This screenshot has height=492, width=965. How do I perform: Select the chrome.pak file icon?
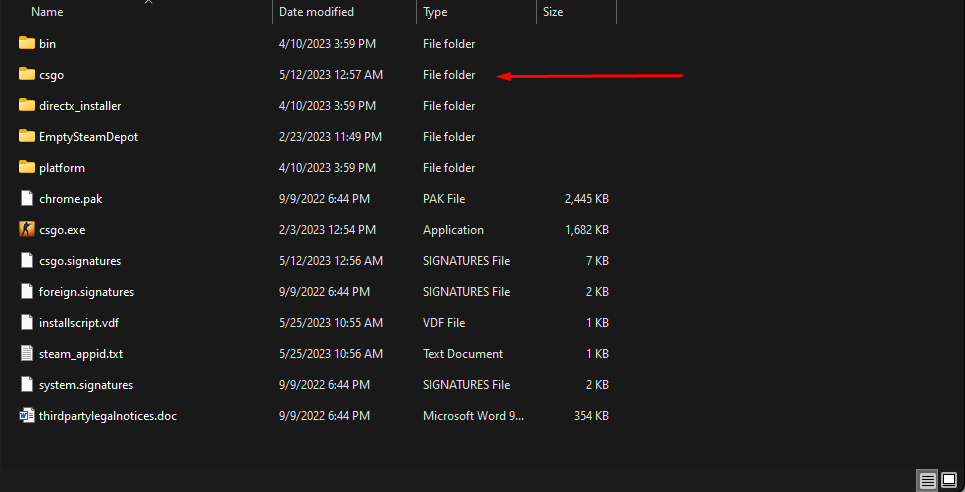27,199
